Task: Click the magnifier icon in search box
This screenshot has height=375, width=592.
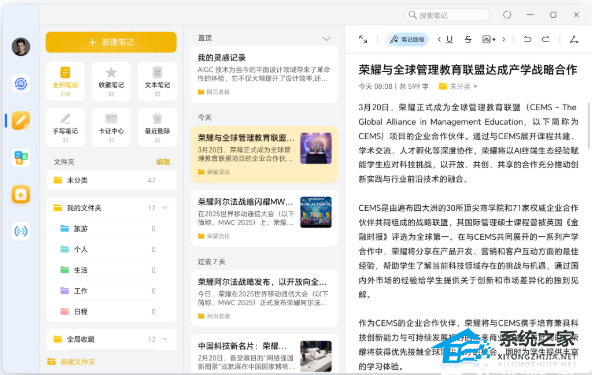Action: (413, 15)
